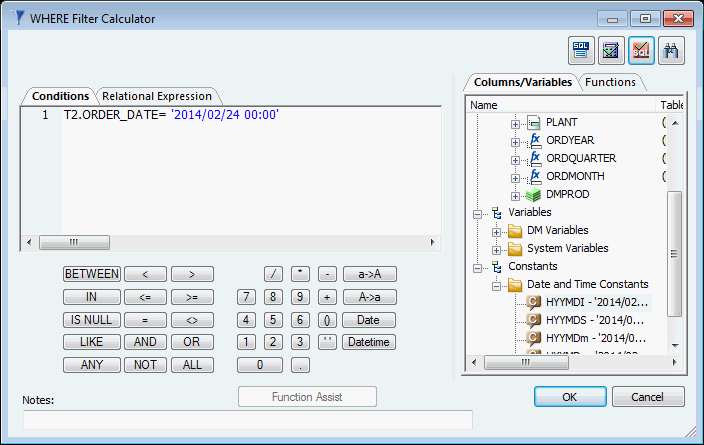Click the Datetime button
The height and width of the screenshot is (445, 704).
(369, 342)
